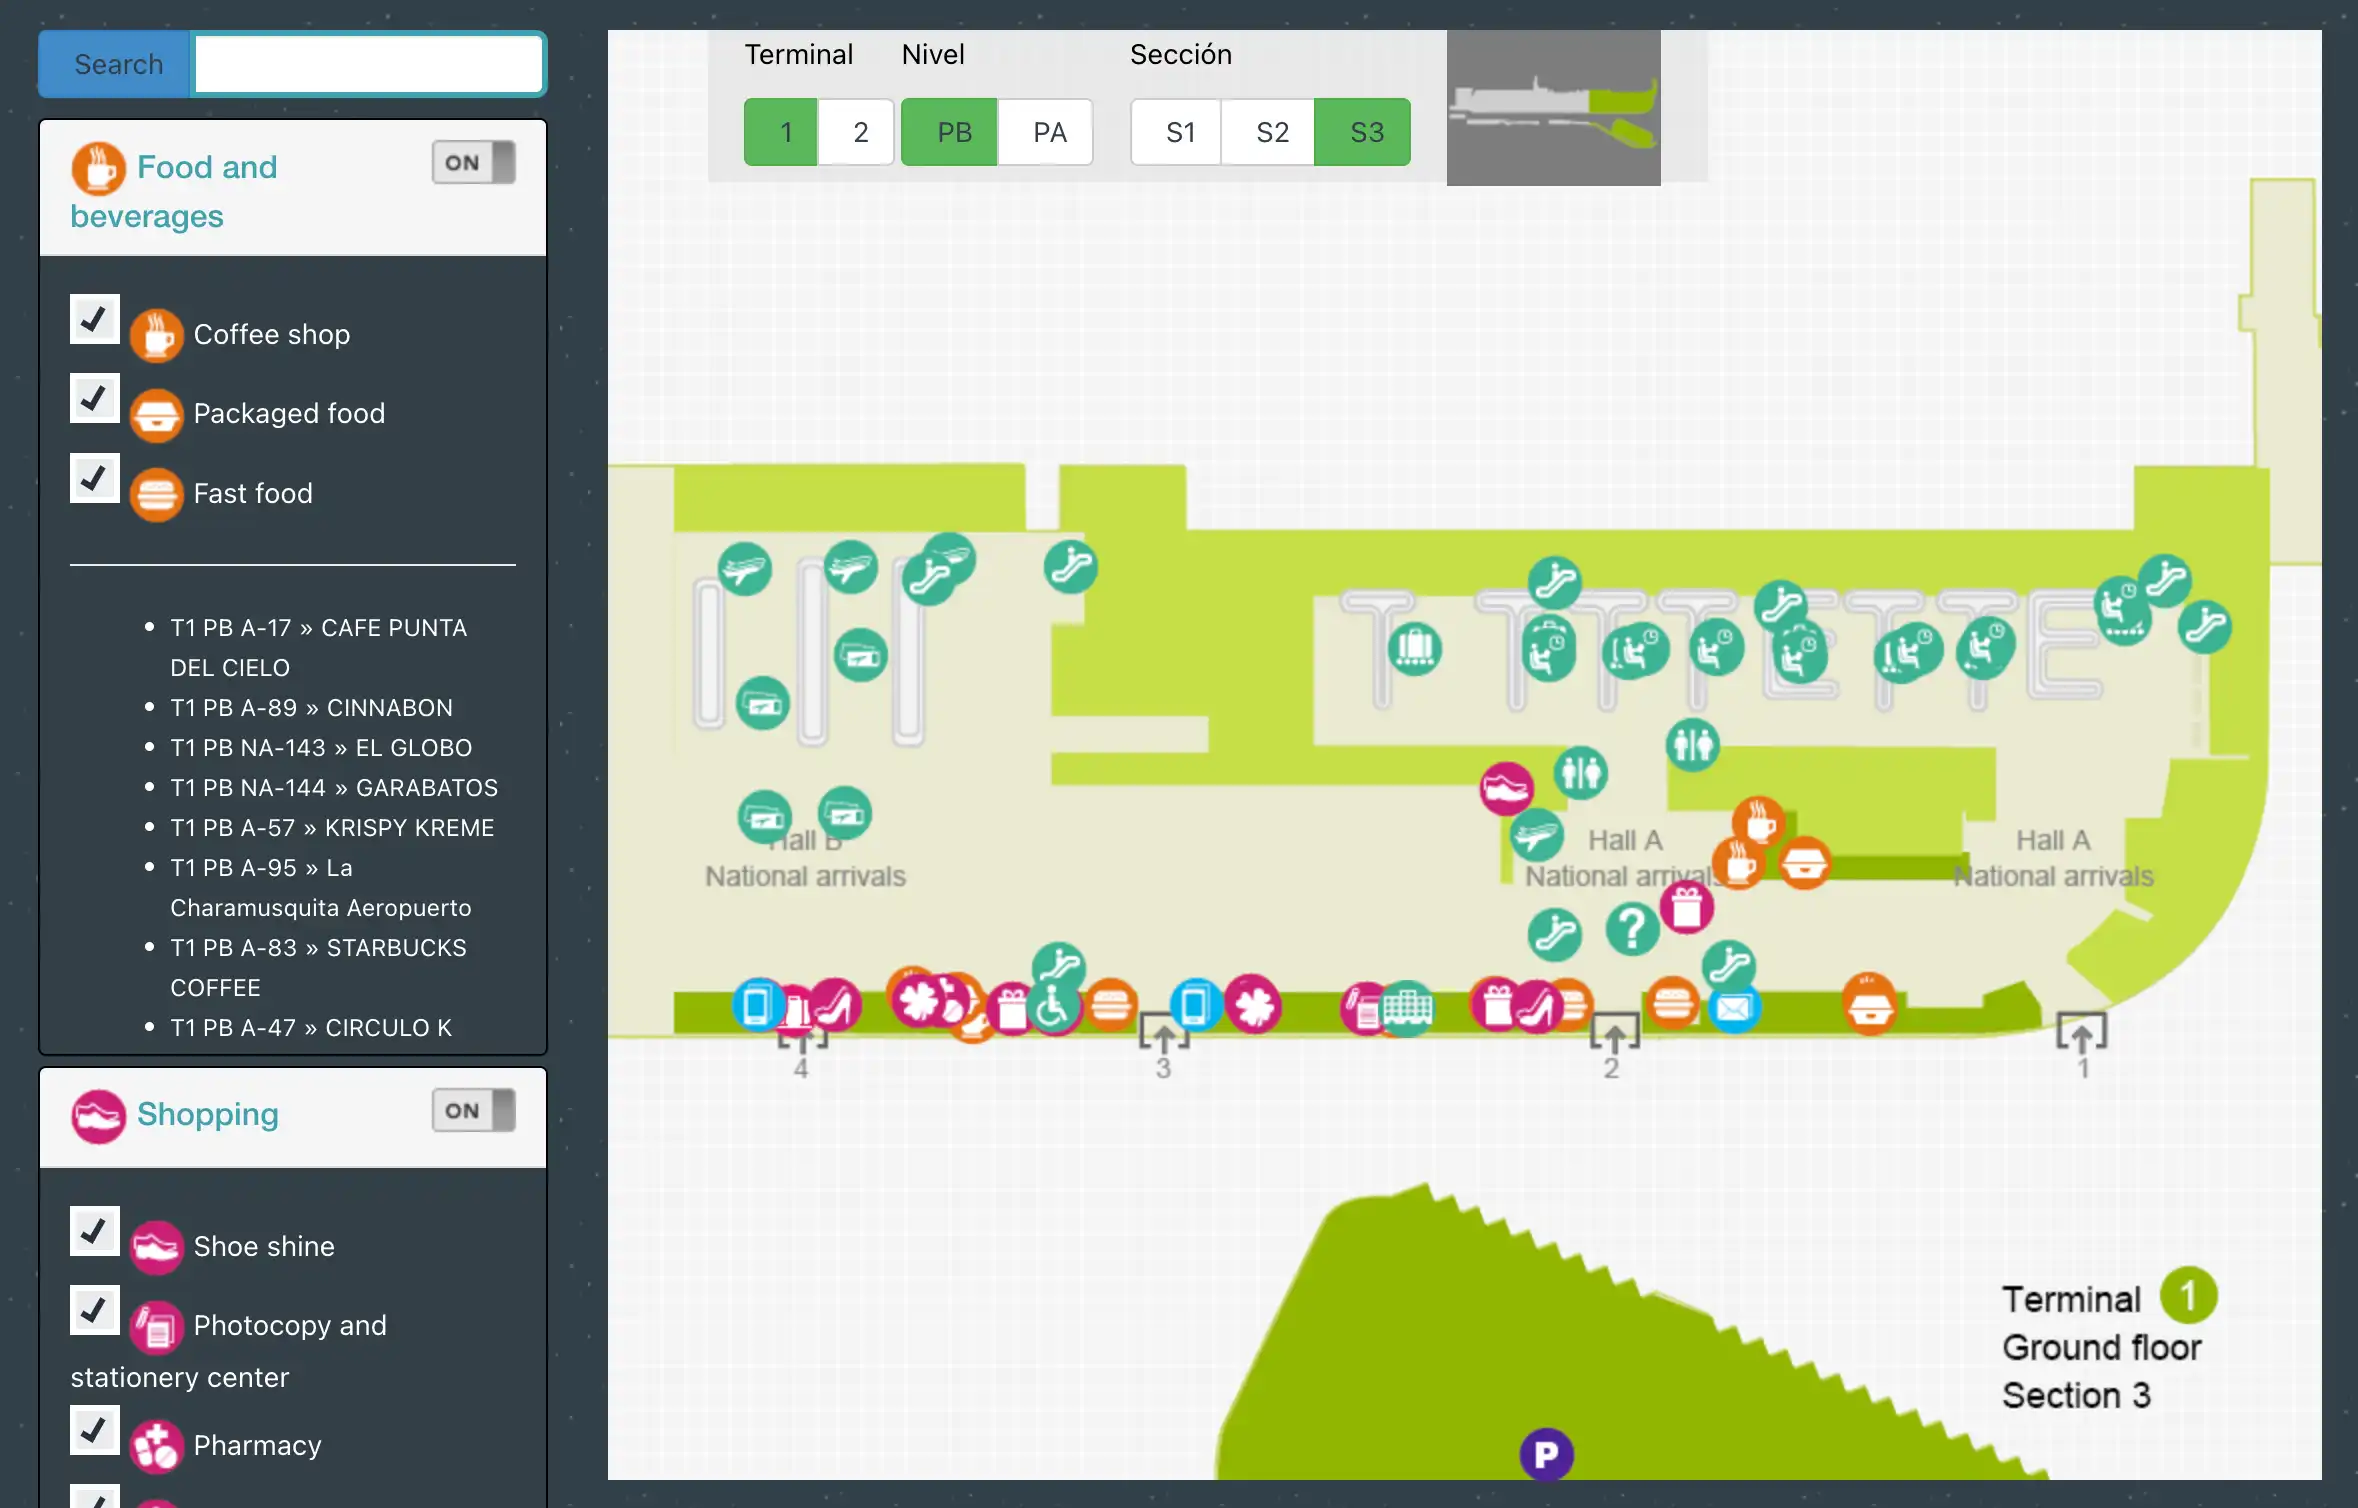
Task: Click the pink shoe shine map icon
Action: click(1506, 788)
